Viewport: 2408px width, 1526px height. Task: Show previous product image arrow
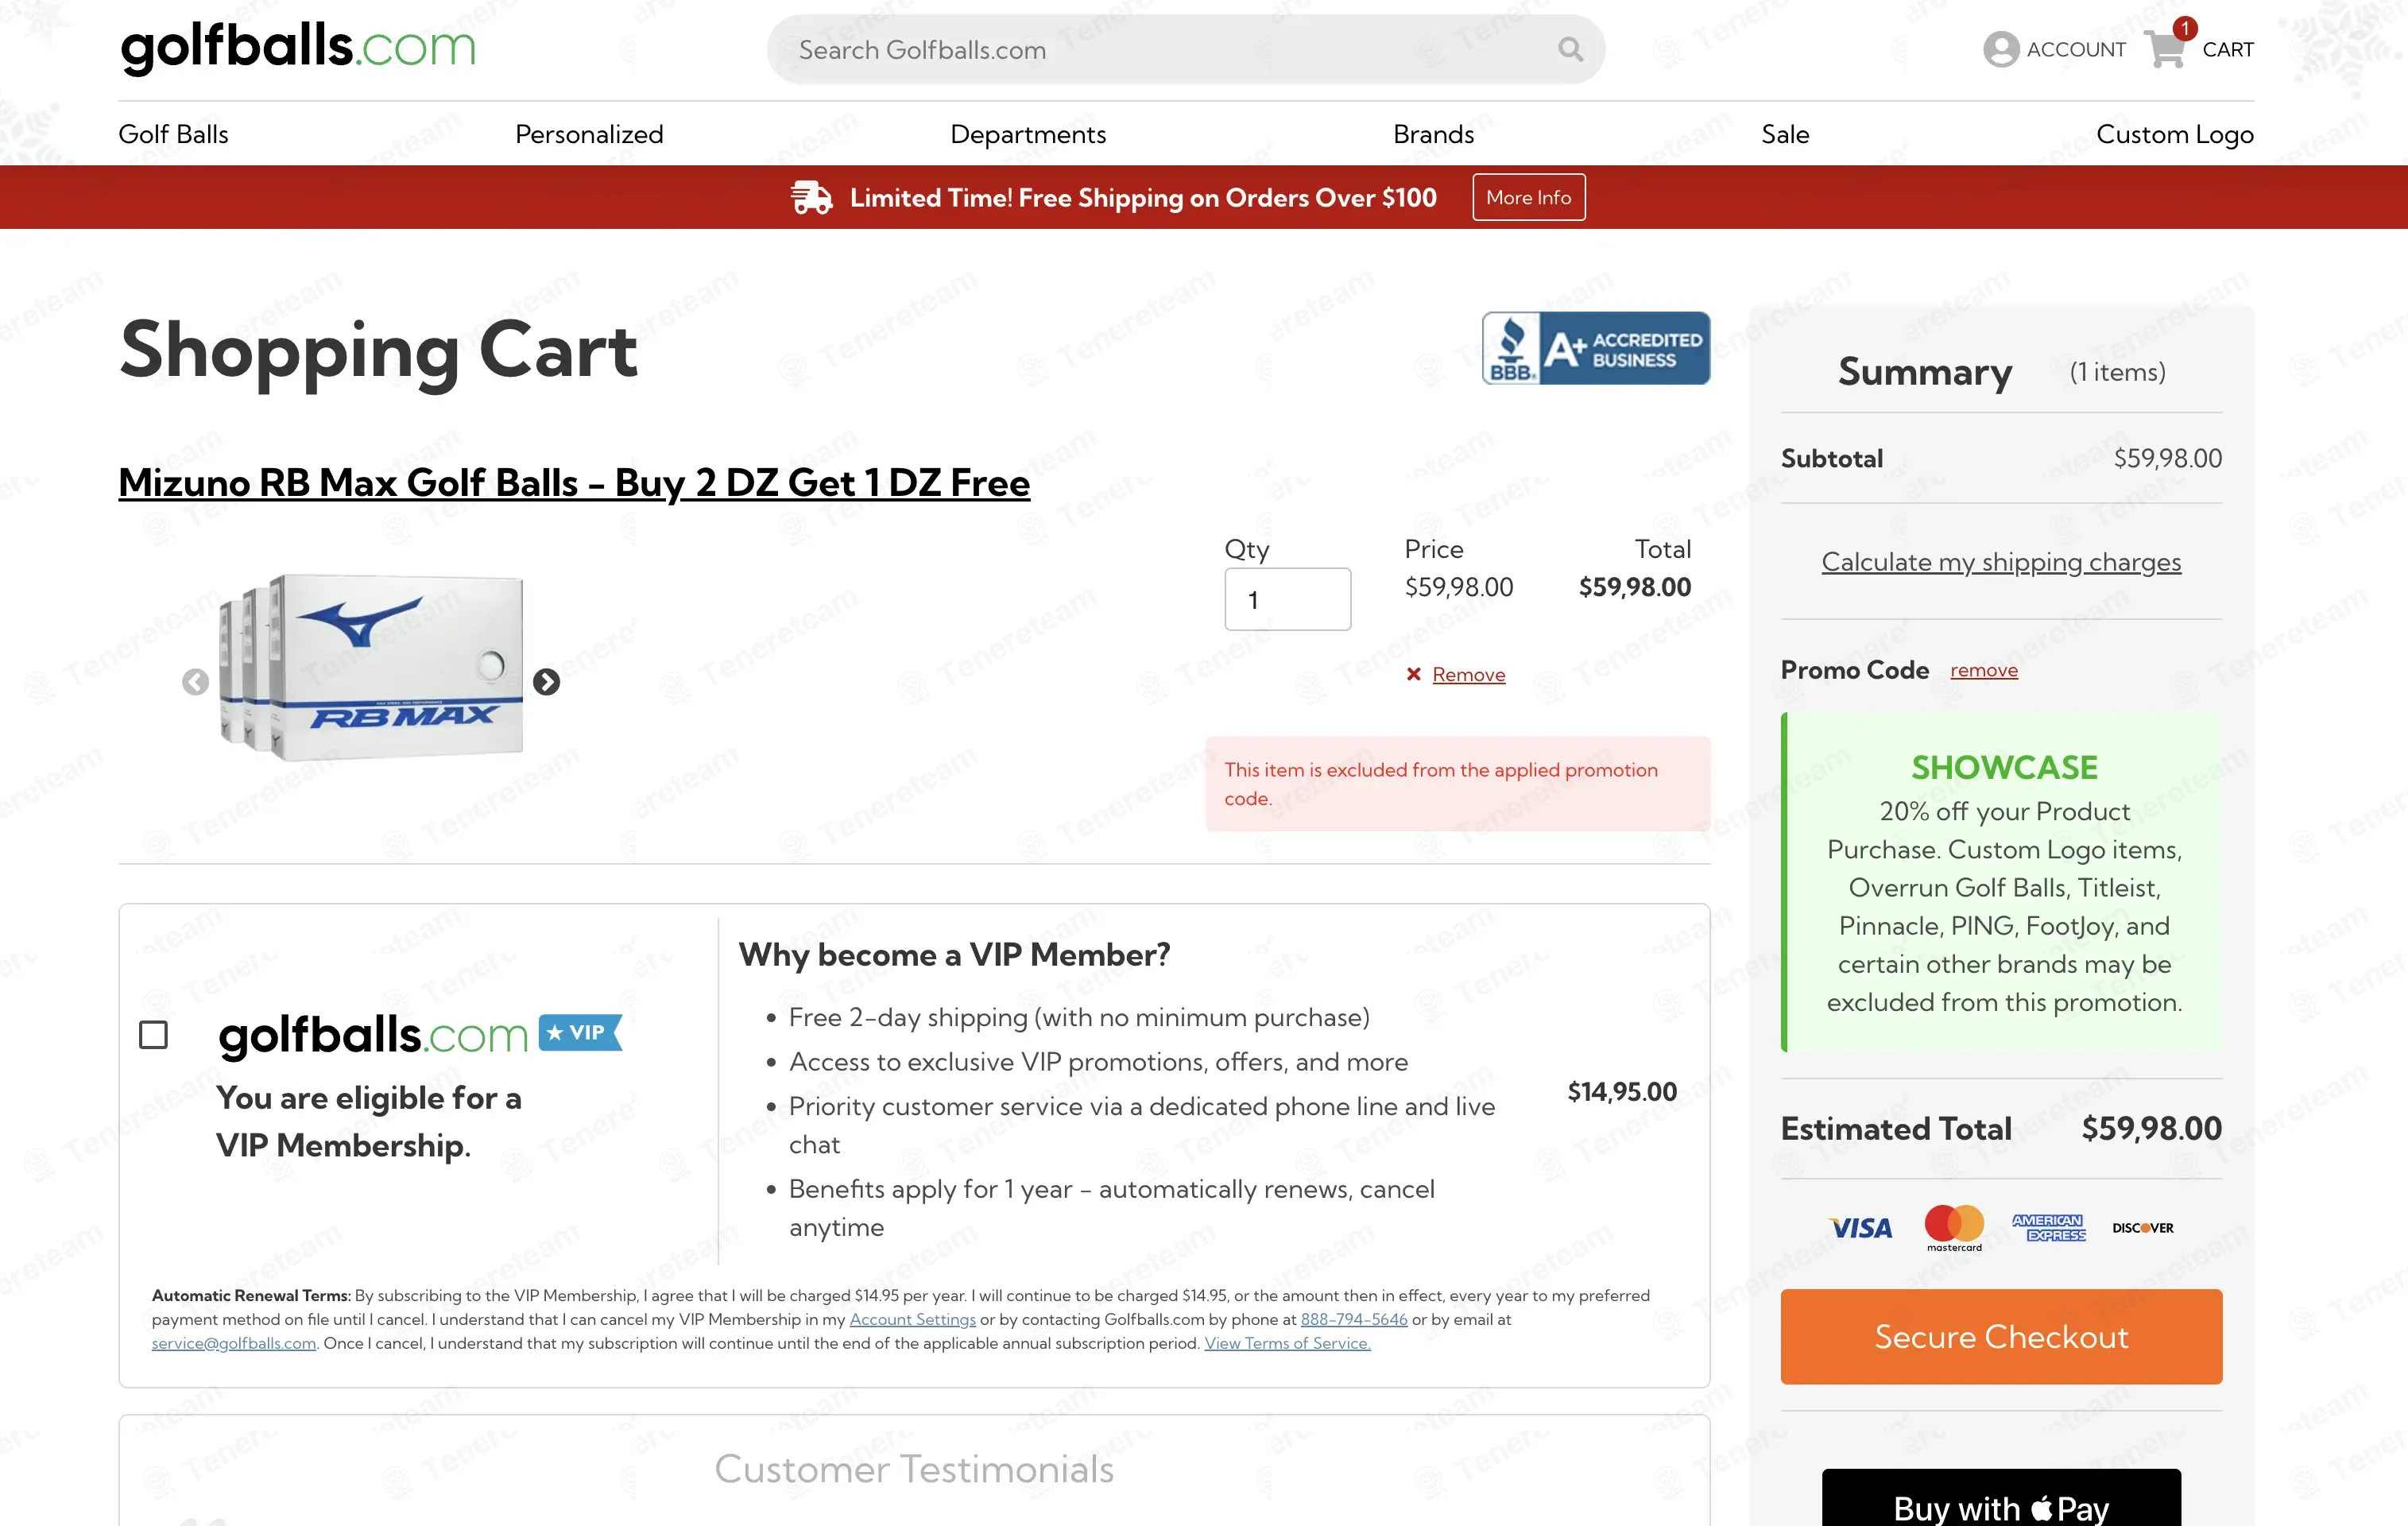pyautogui.click(x=196, y=682)
